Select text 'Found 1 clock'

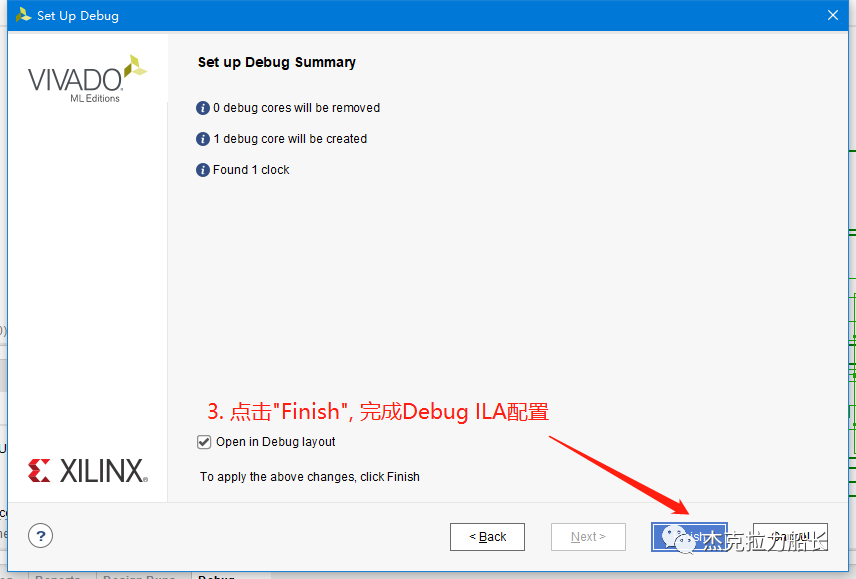(x=251, y=170)
